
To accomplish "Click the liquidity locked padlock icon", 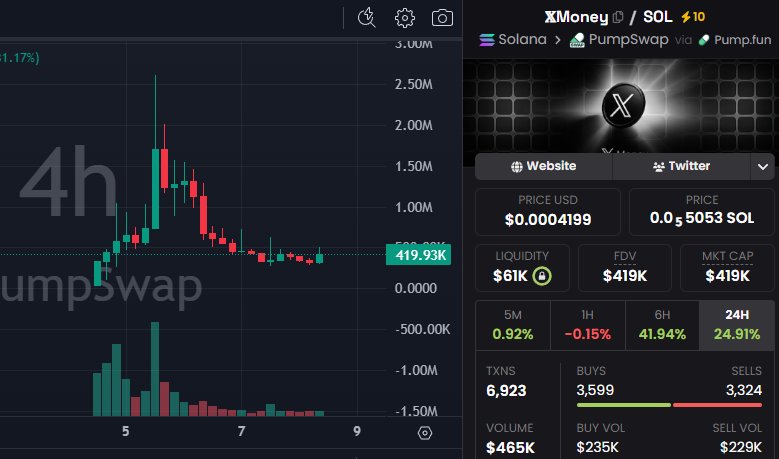I will tap(542, 275).
